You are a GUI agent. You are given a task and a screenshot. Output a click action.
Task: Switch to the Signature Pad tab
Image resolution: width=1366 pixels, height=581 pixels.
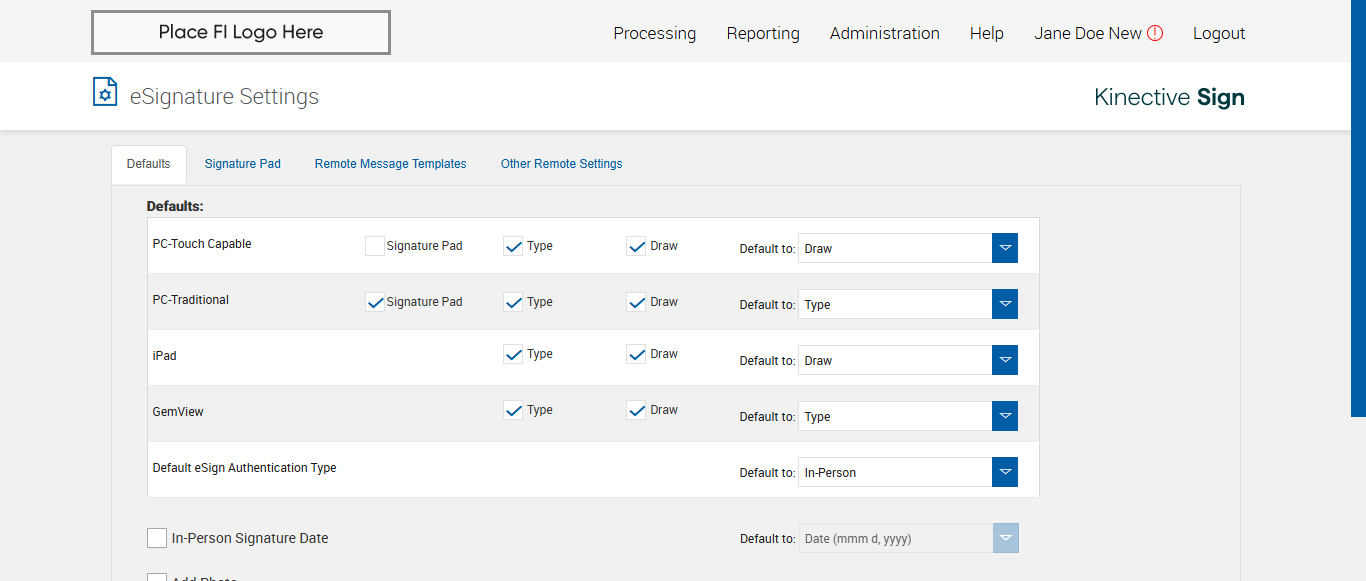pos(242,164)
